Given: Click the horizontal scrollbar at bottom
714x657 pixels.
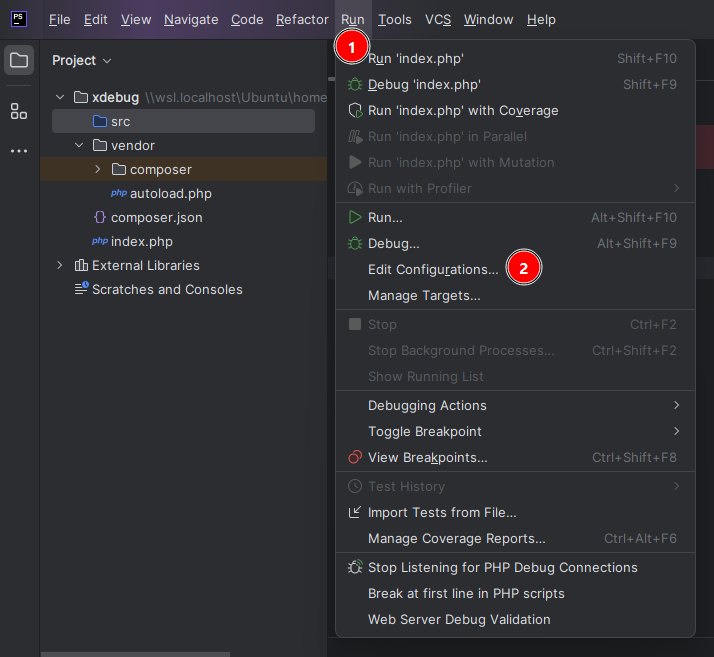Looking at the screenshot, I should click(135, 654).
